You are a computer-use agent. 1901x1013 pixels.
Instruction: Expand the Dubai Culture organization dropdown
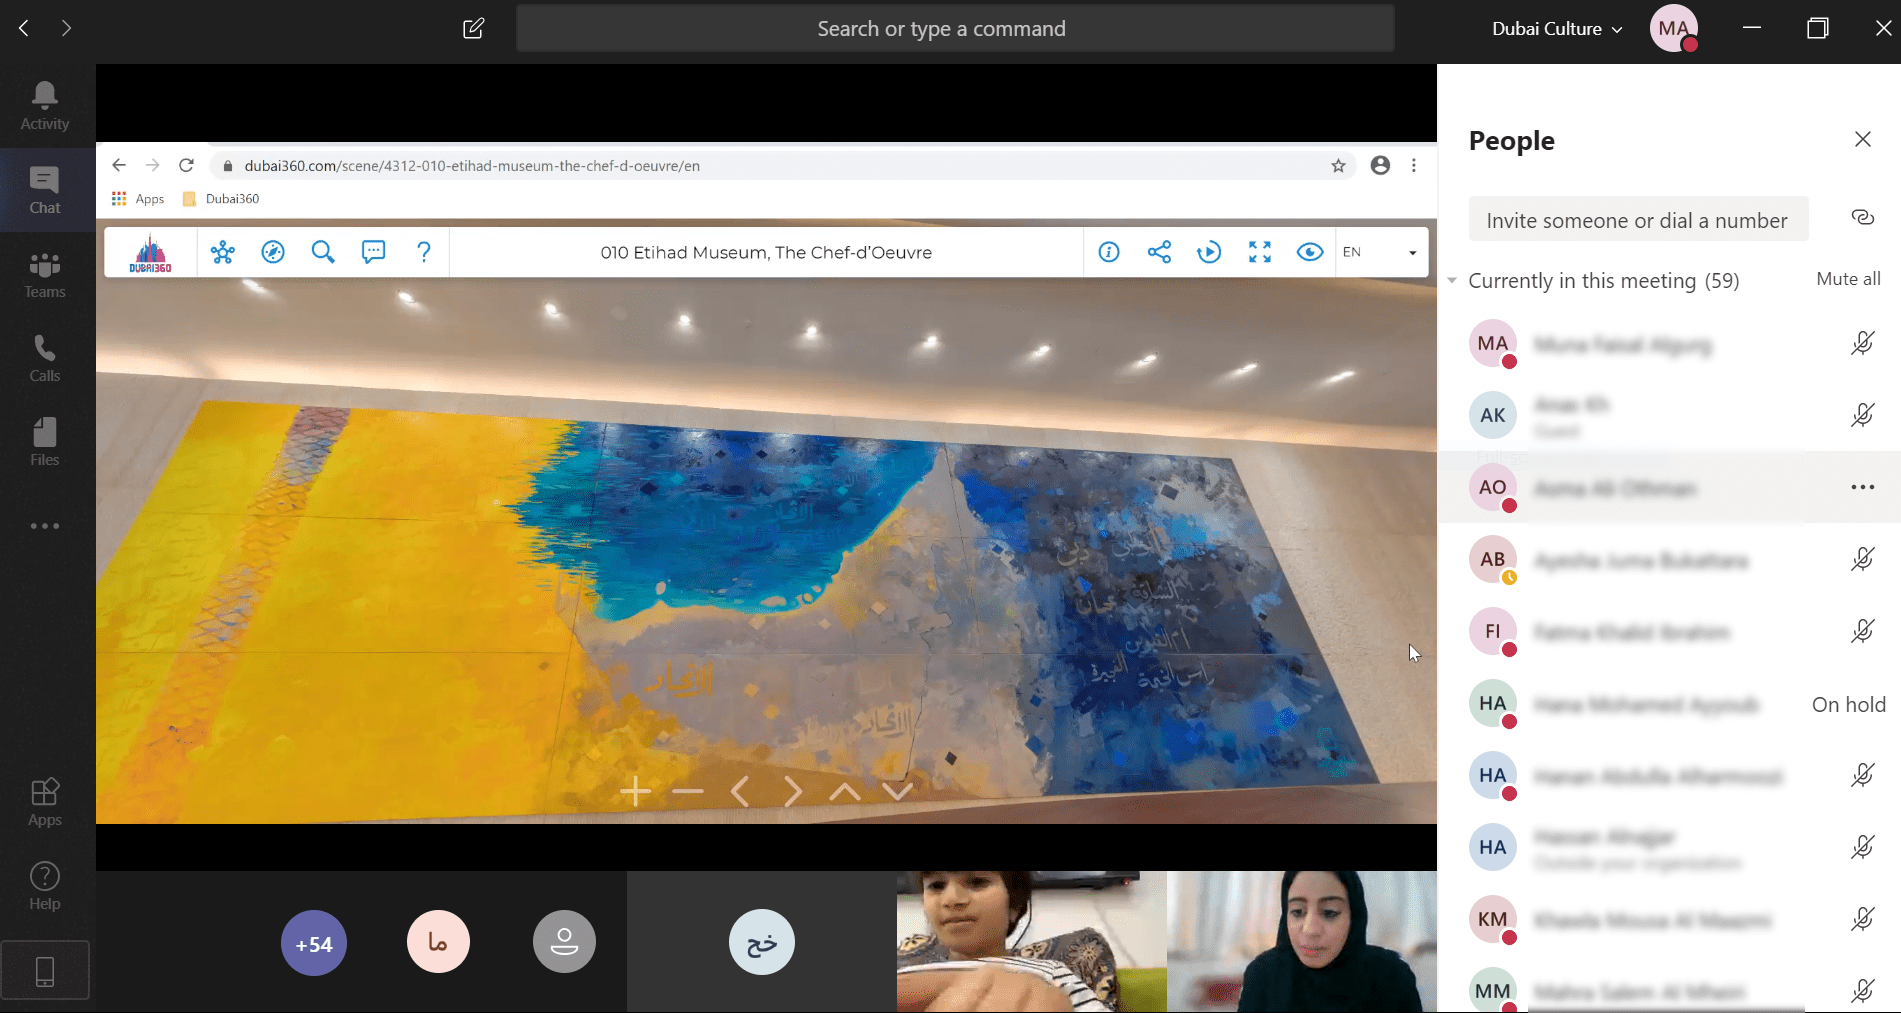(x=1557, y=29)
